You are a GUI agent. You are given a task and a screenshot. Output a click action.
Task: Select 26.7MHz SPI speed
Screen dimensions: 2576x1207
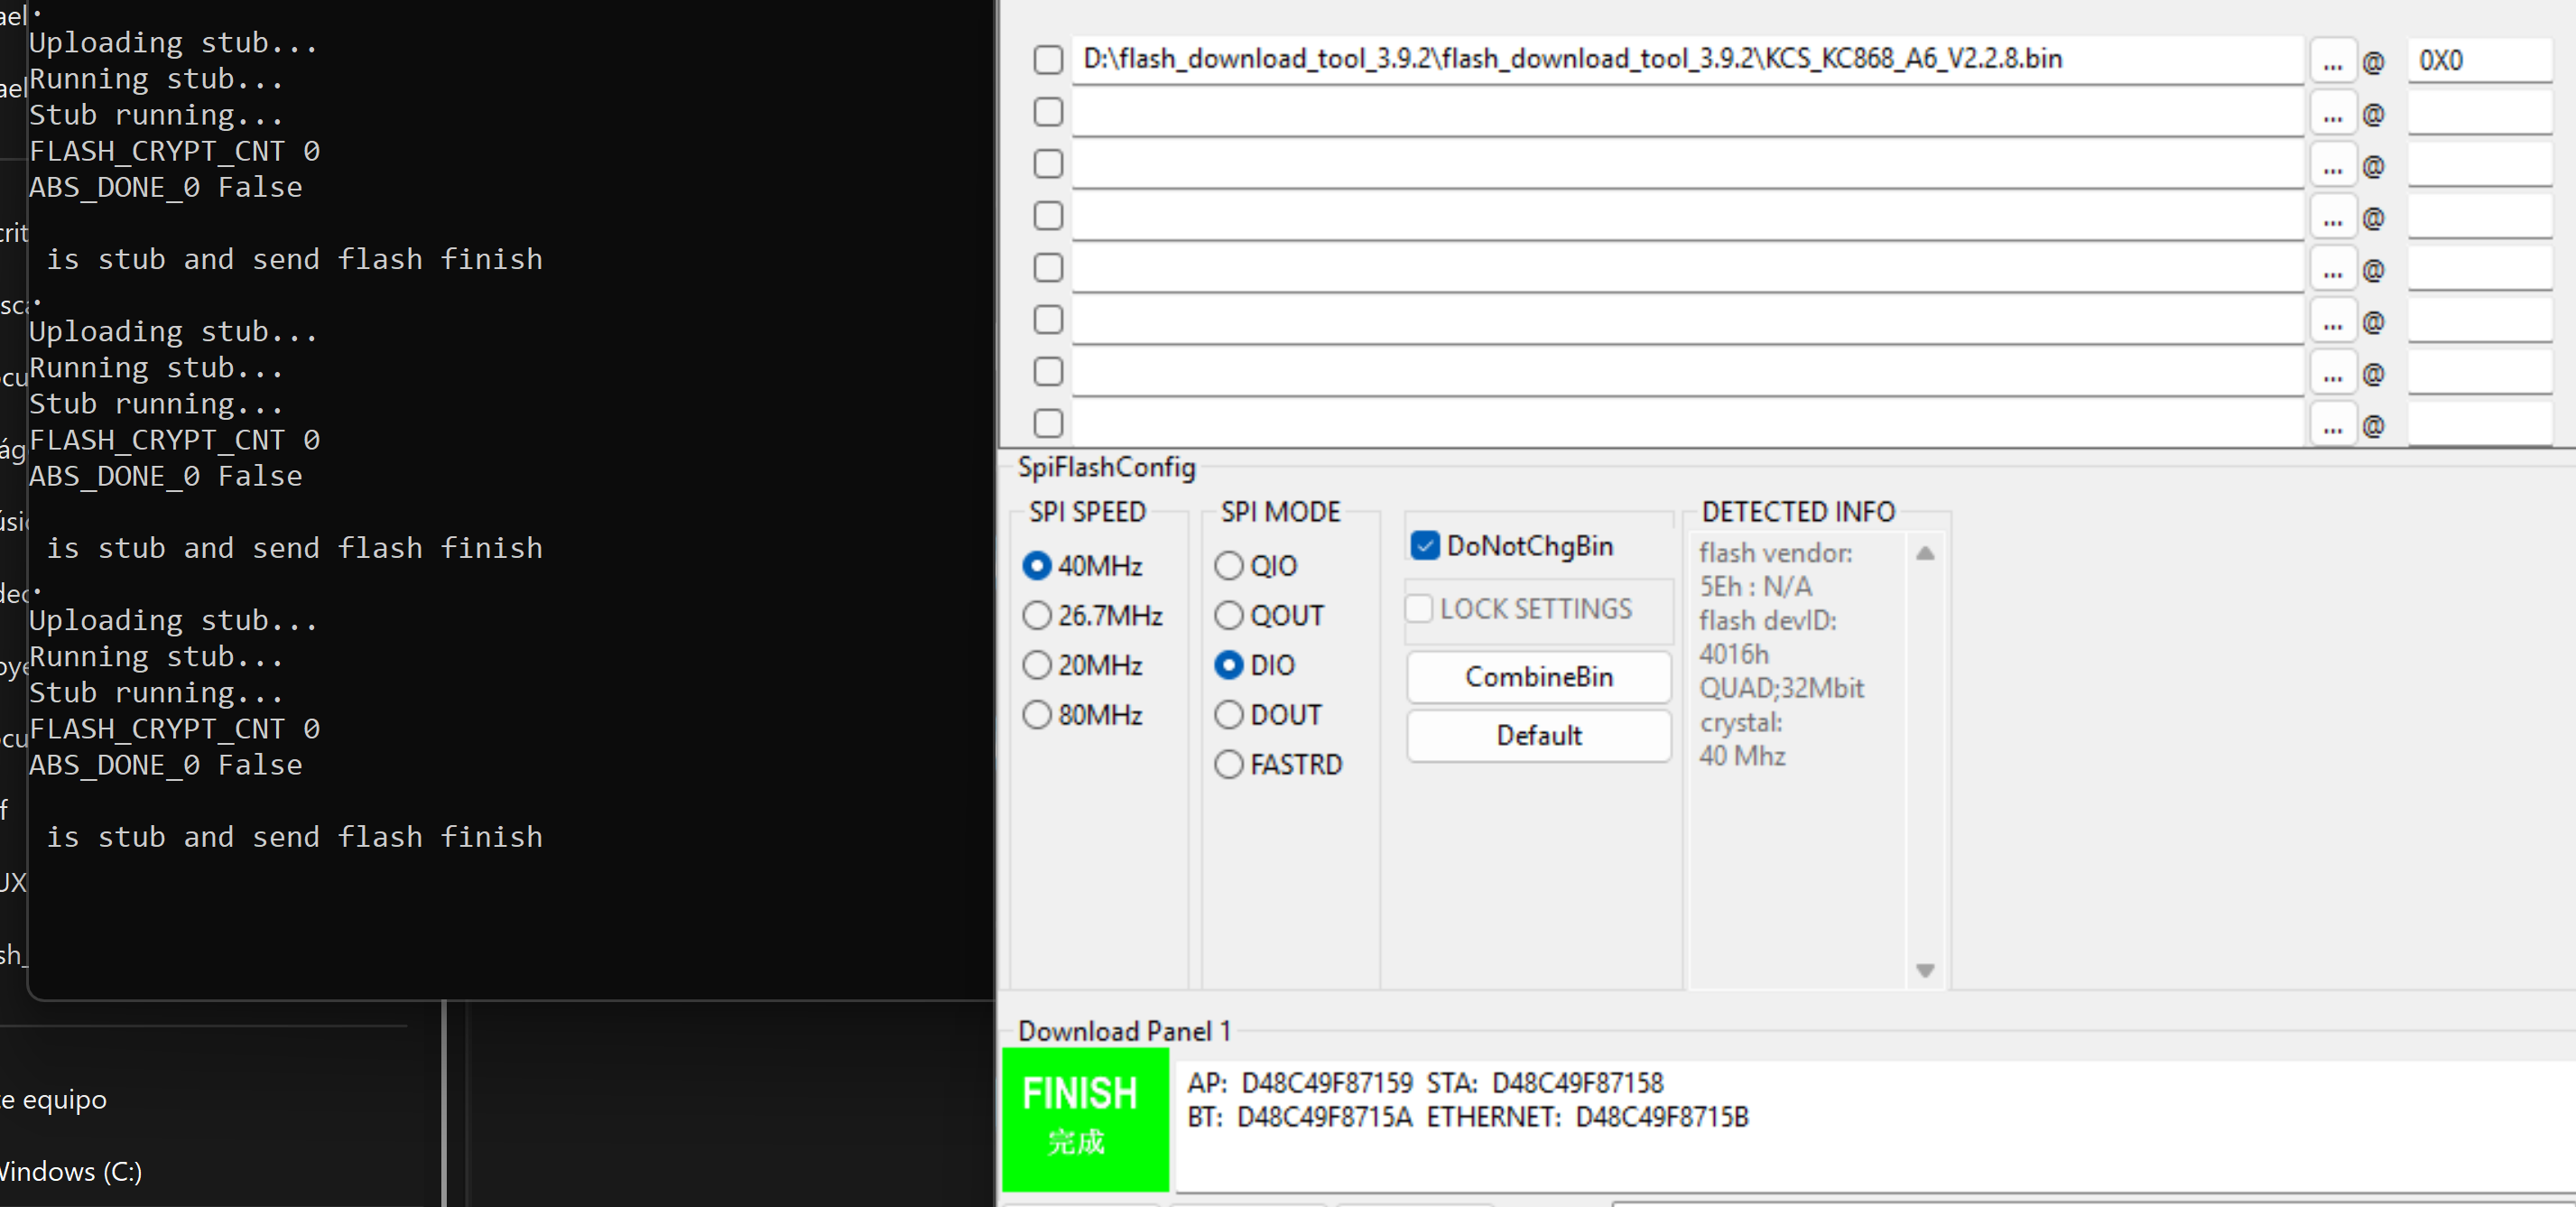click(x=1037, y=615)
